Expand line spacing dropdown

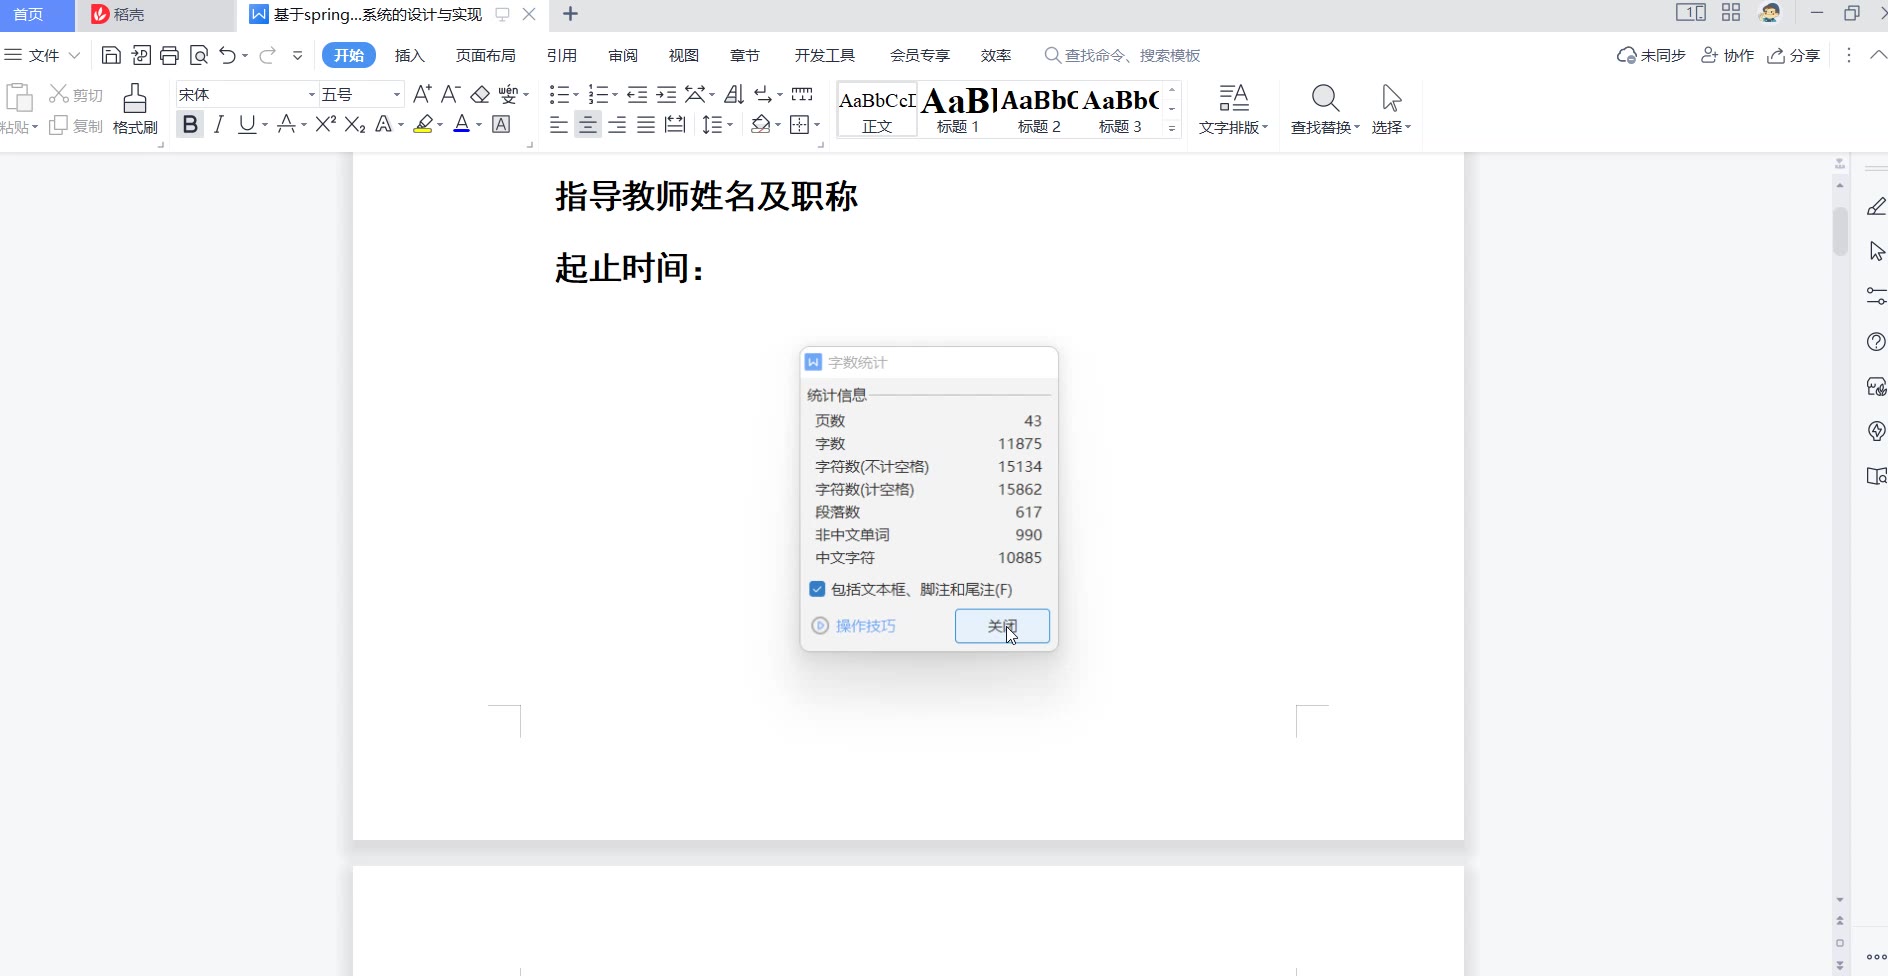pos(730,125)
